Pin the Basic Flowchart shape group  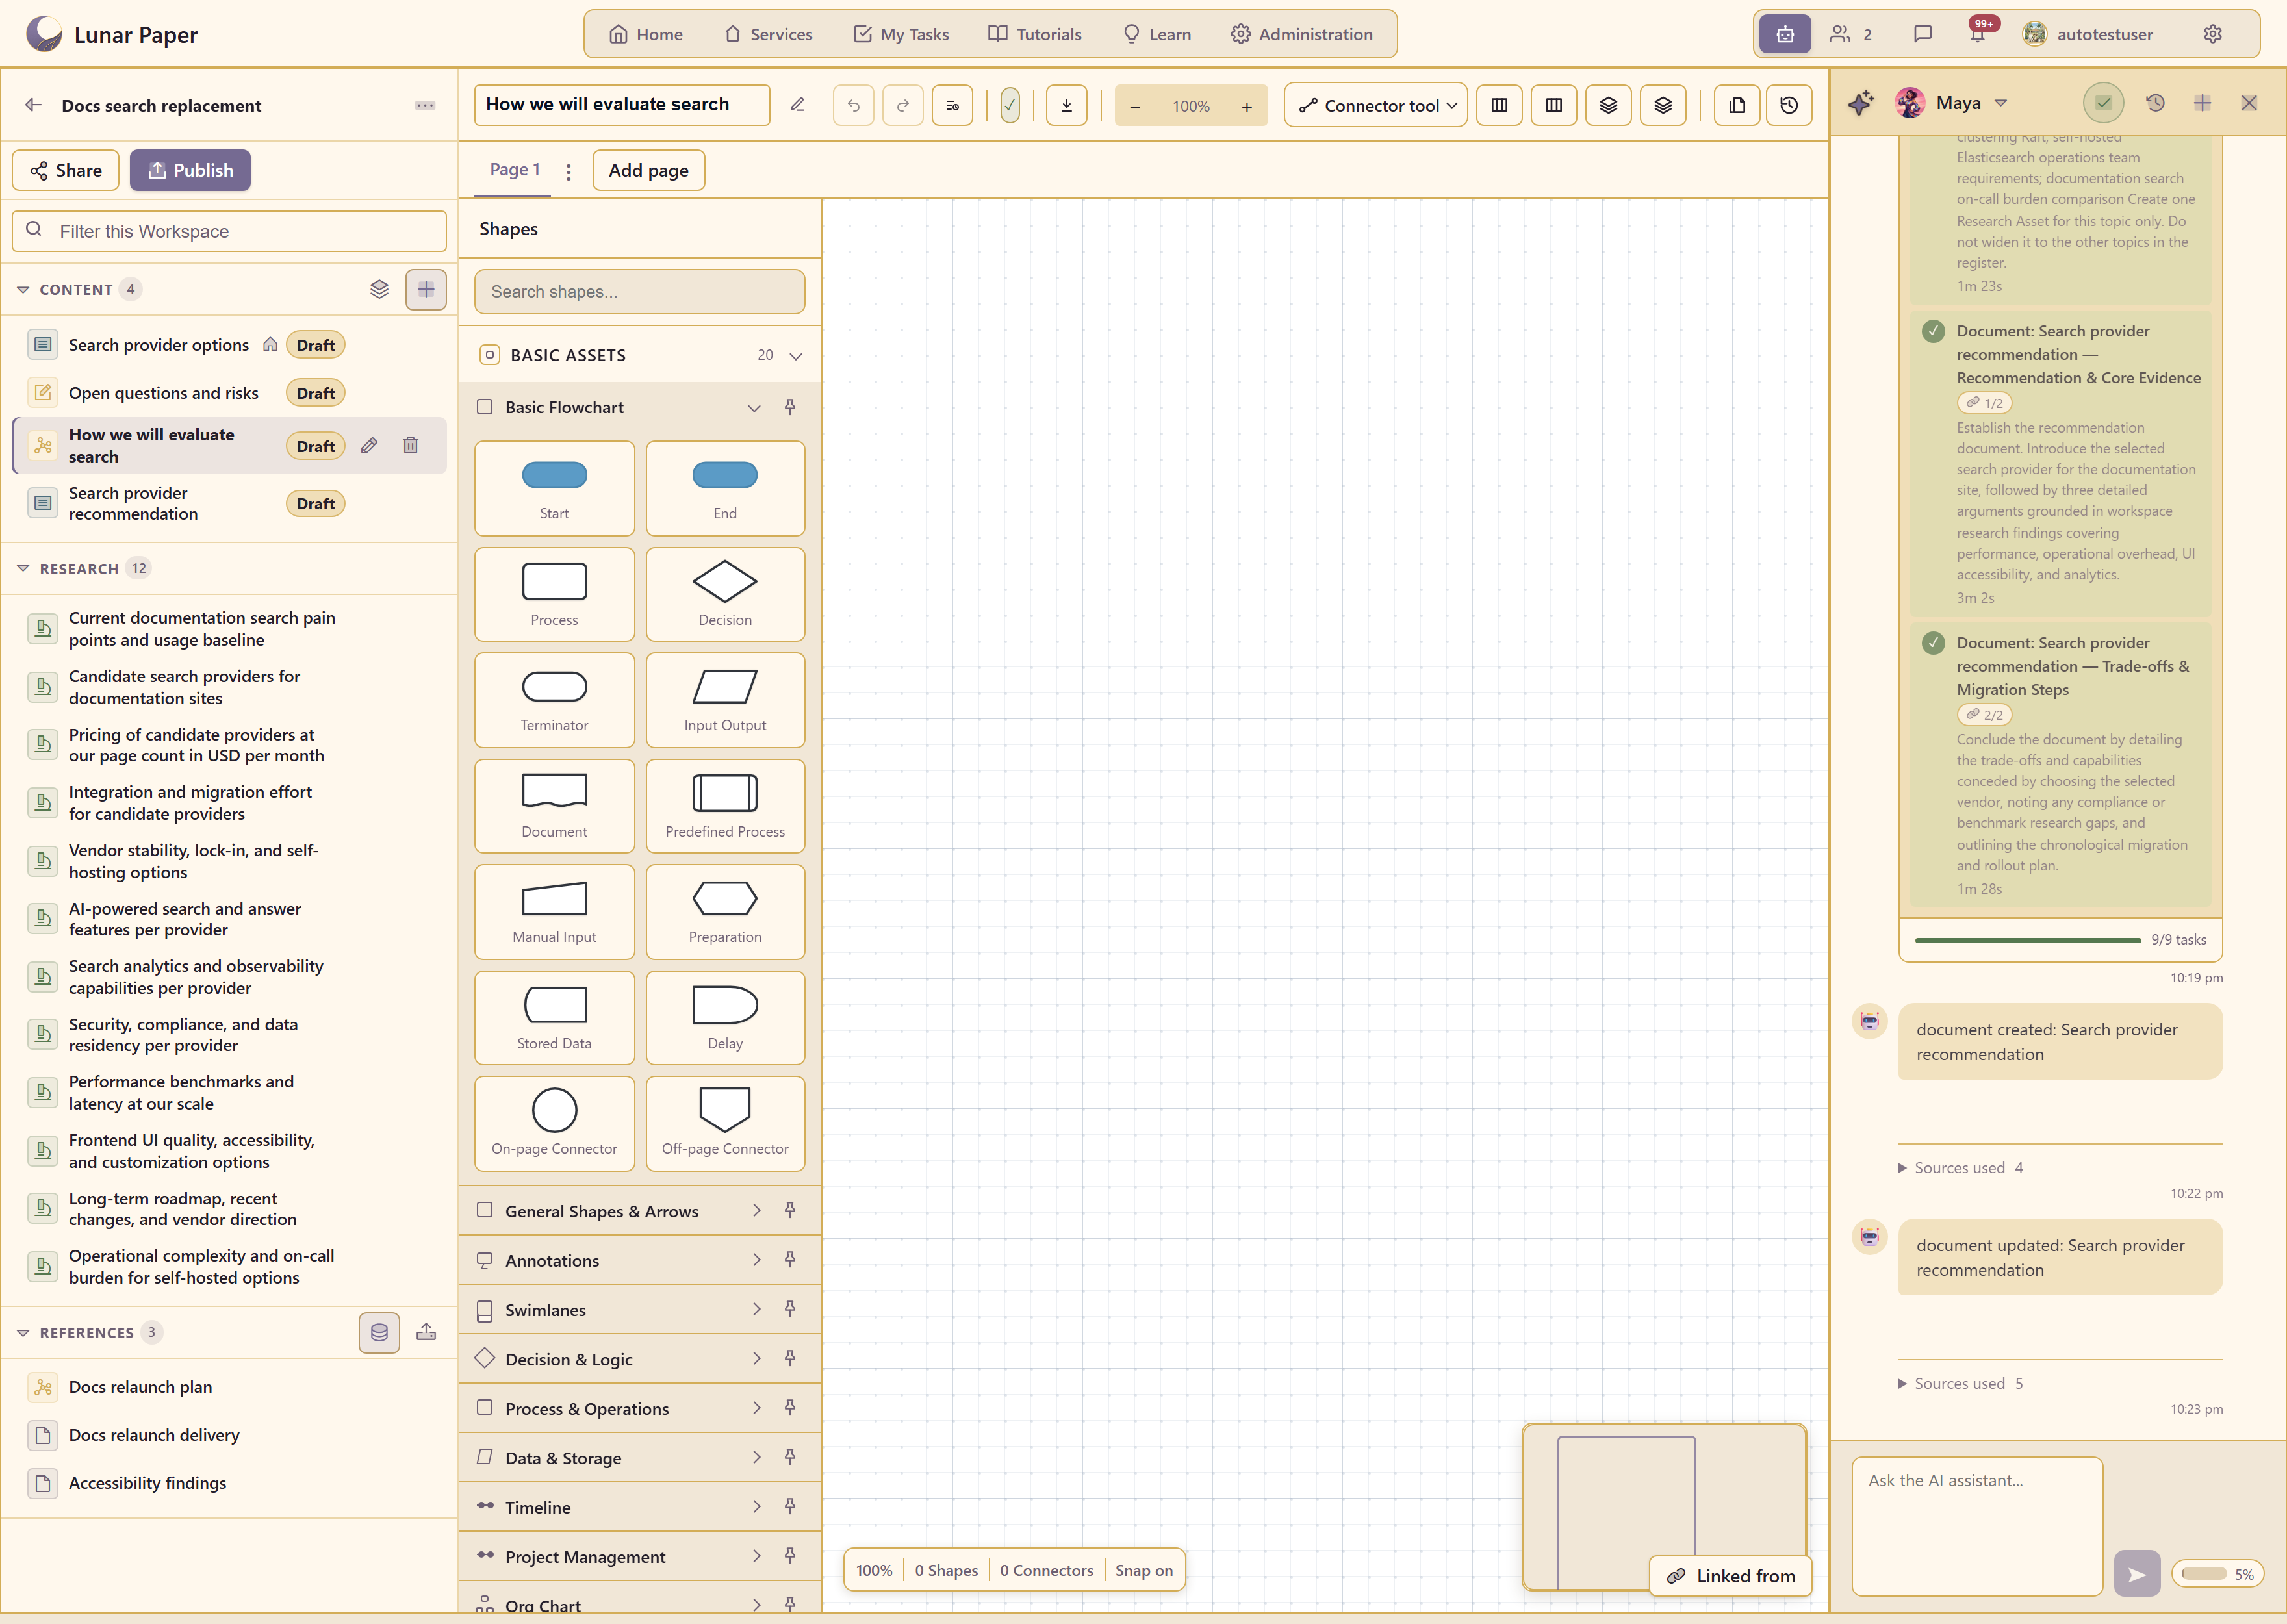790,407
